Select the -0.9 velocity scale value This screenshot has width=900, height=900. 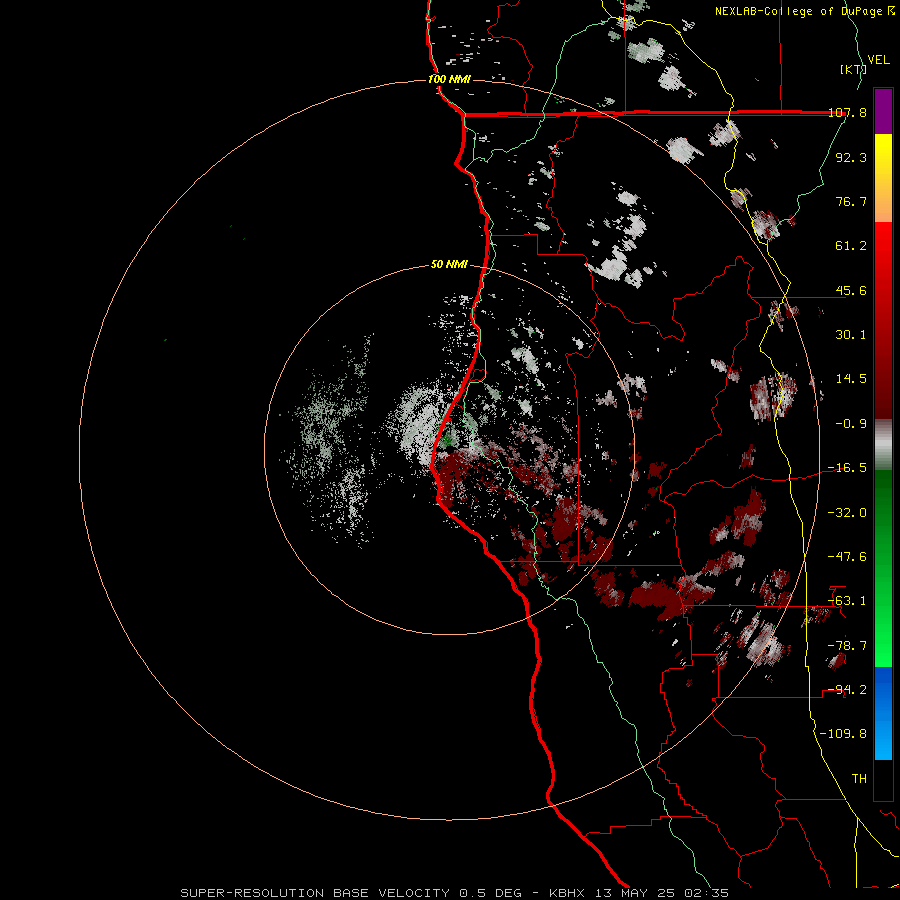tap(851, 424)
